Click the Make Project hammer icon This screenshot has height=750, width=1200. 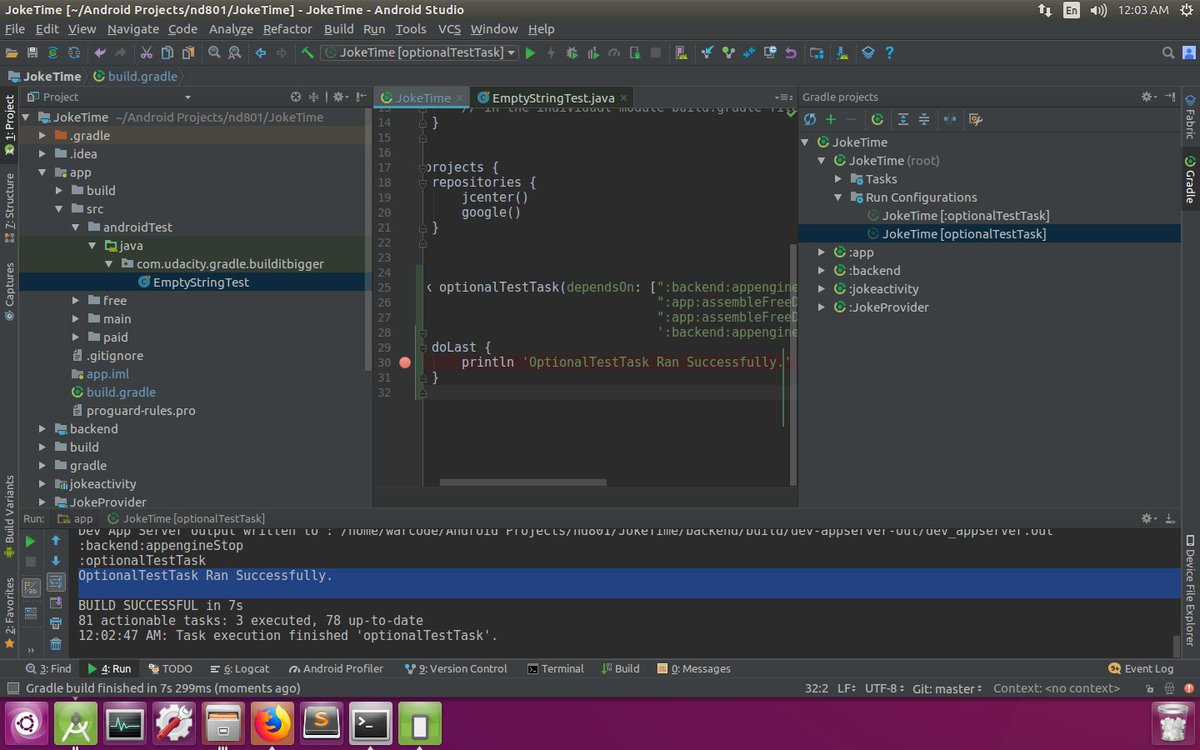coord(308,52)
